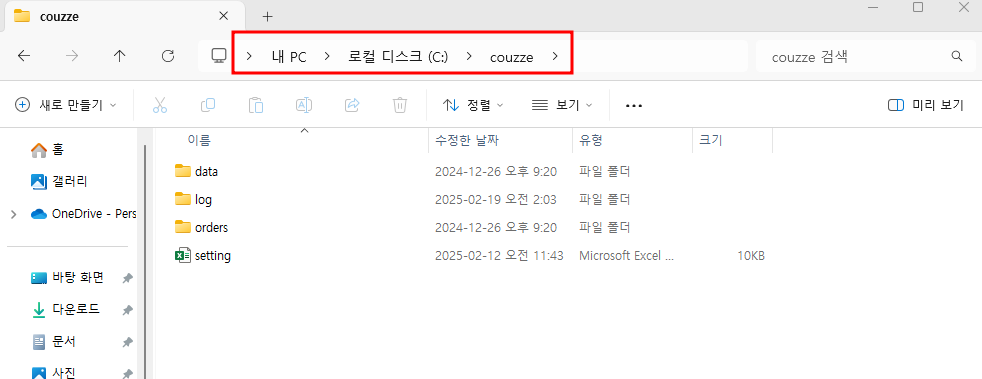Screen dimensions: 982x379
Task: Click the navigation pane scrollbar
Action: point(145,262)
